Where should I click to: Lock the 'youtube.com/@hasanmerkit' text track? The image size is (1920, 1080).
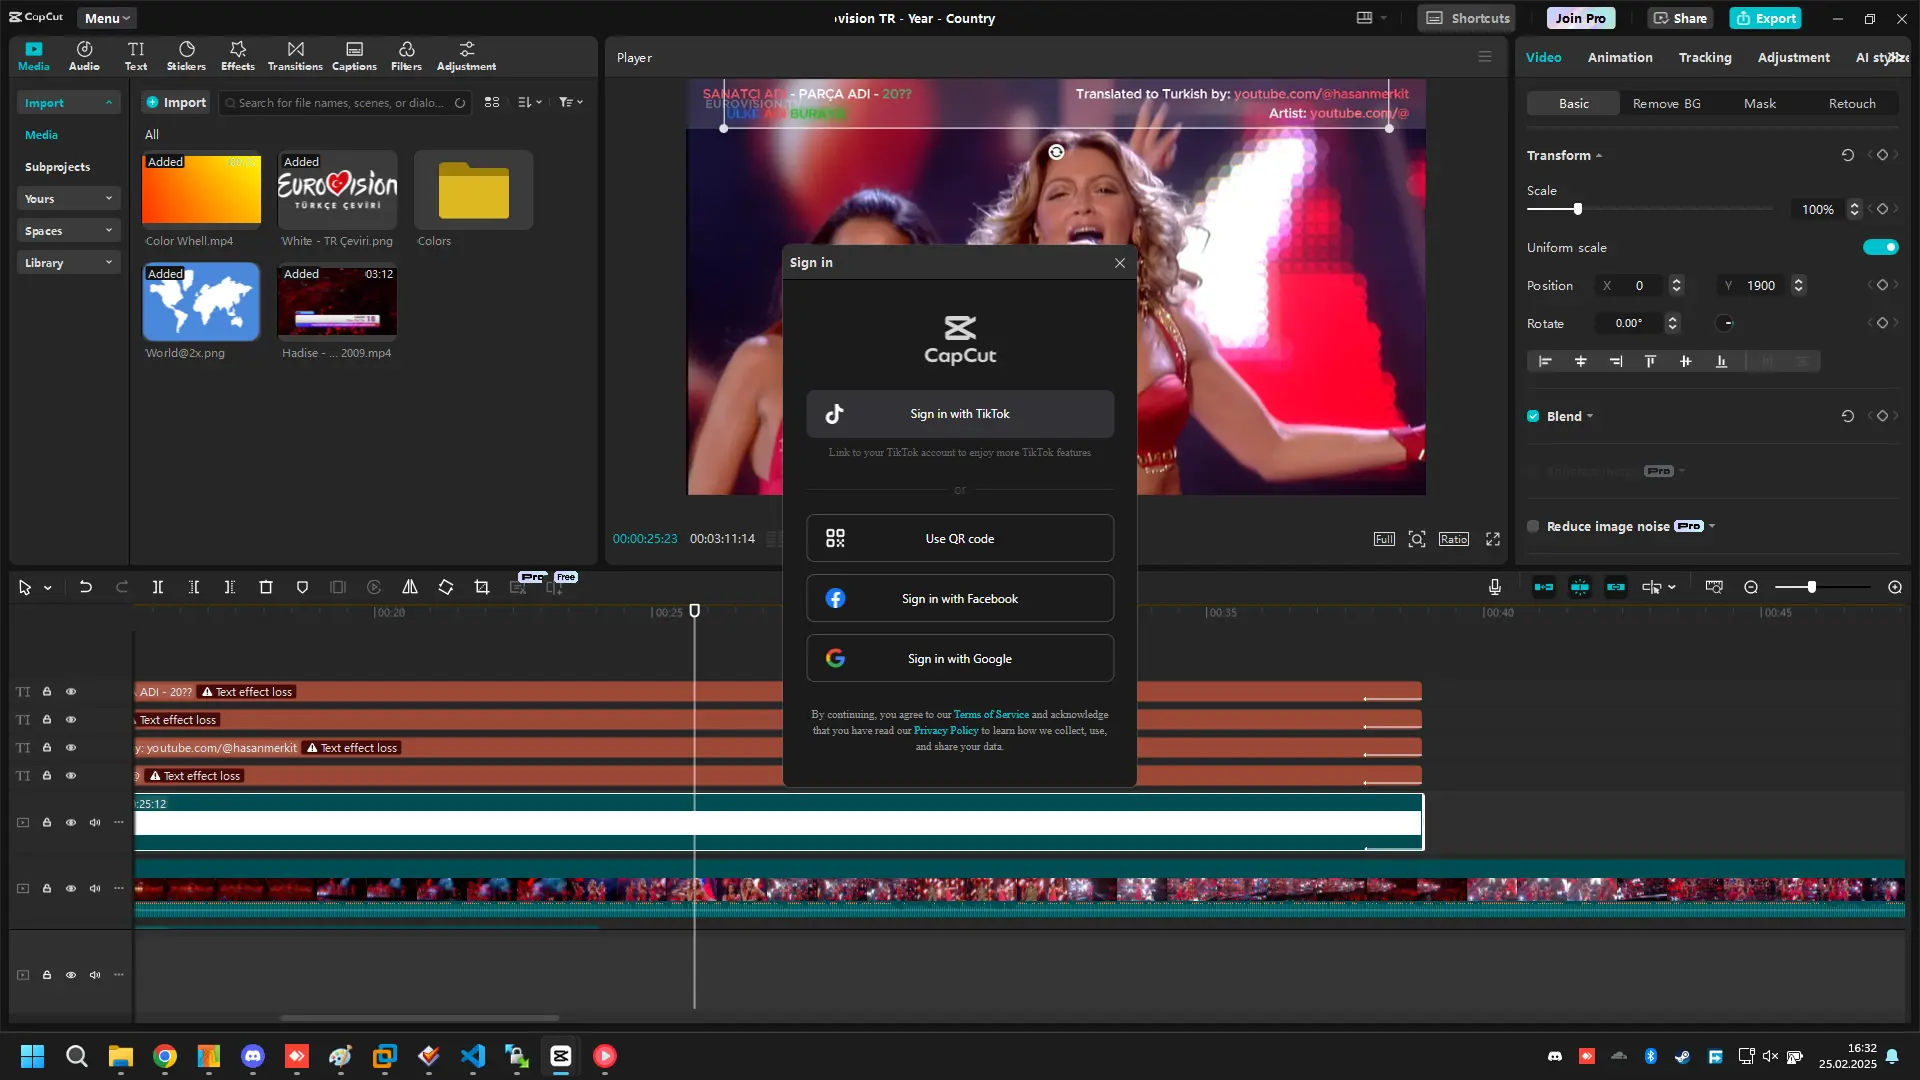47,748
